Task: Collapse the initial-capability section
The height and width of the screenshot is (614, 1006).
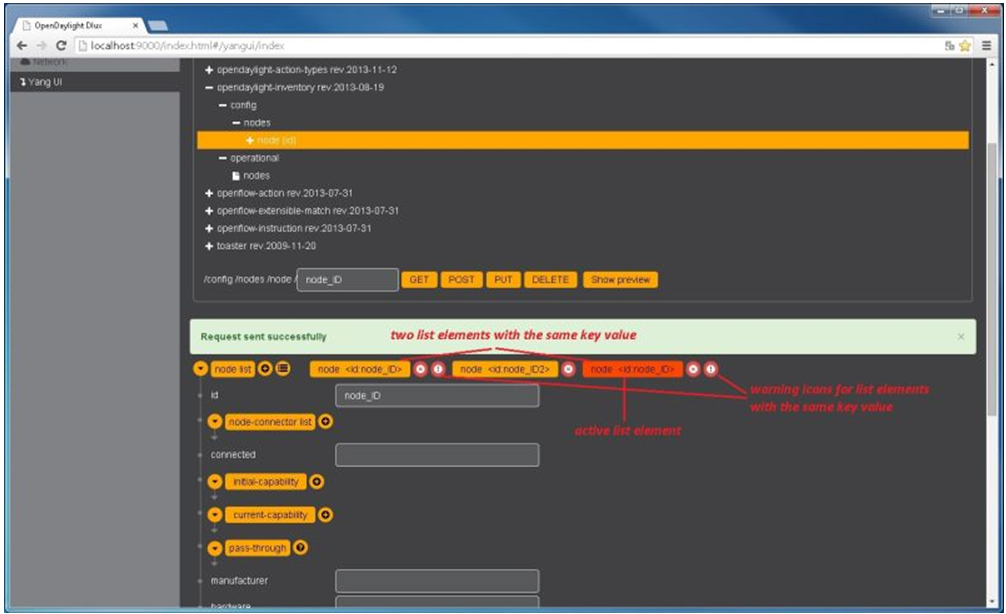Action: click(x=215, y=481)
